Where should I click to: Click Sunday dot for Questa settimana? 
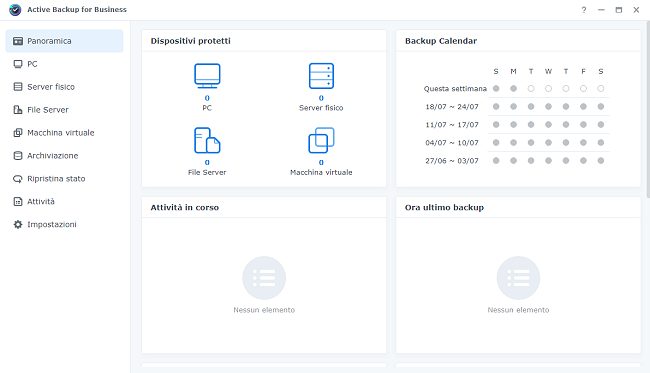tap(496, 88)
